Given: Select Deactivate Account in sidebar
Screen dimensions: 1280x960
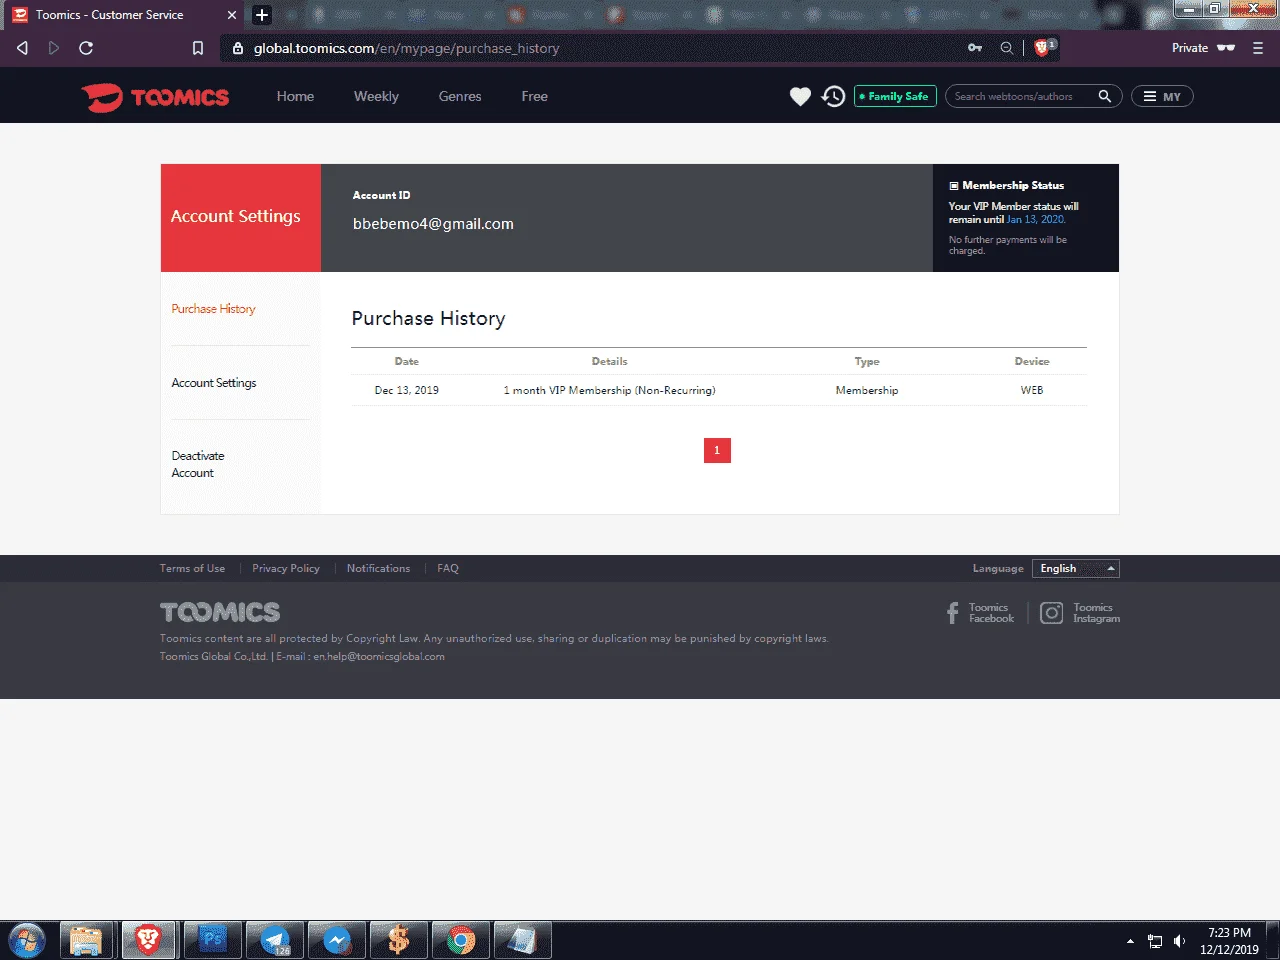Looking at the screenshot, I should click(198, 464).
